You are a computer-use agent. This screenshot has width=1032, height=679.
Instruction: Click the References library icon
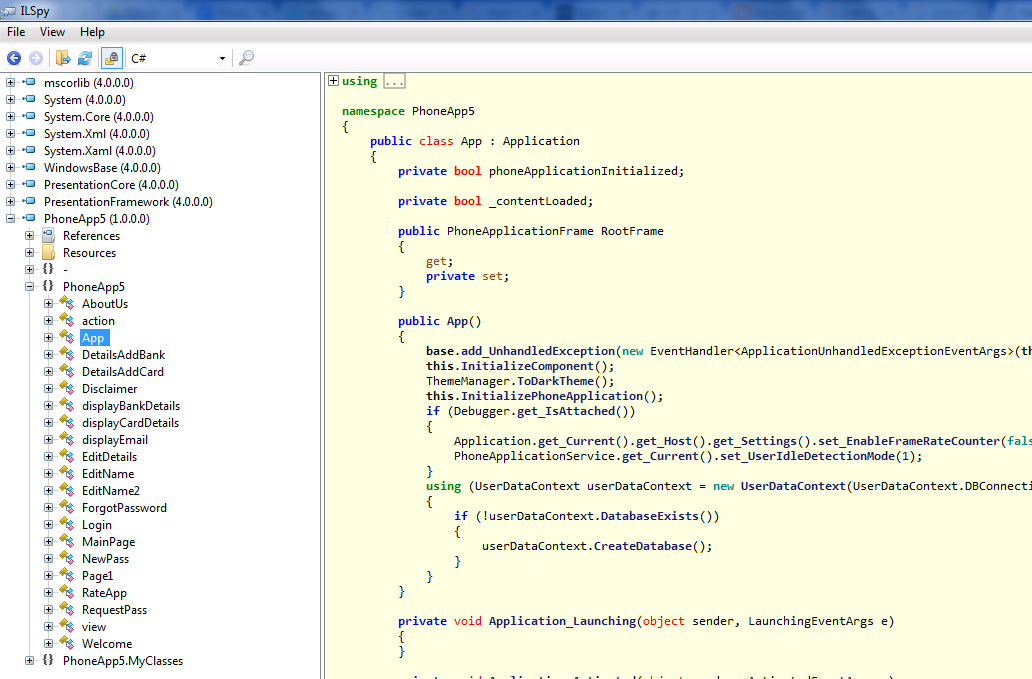click(49, 236)
